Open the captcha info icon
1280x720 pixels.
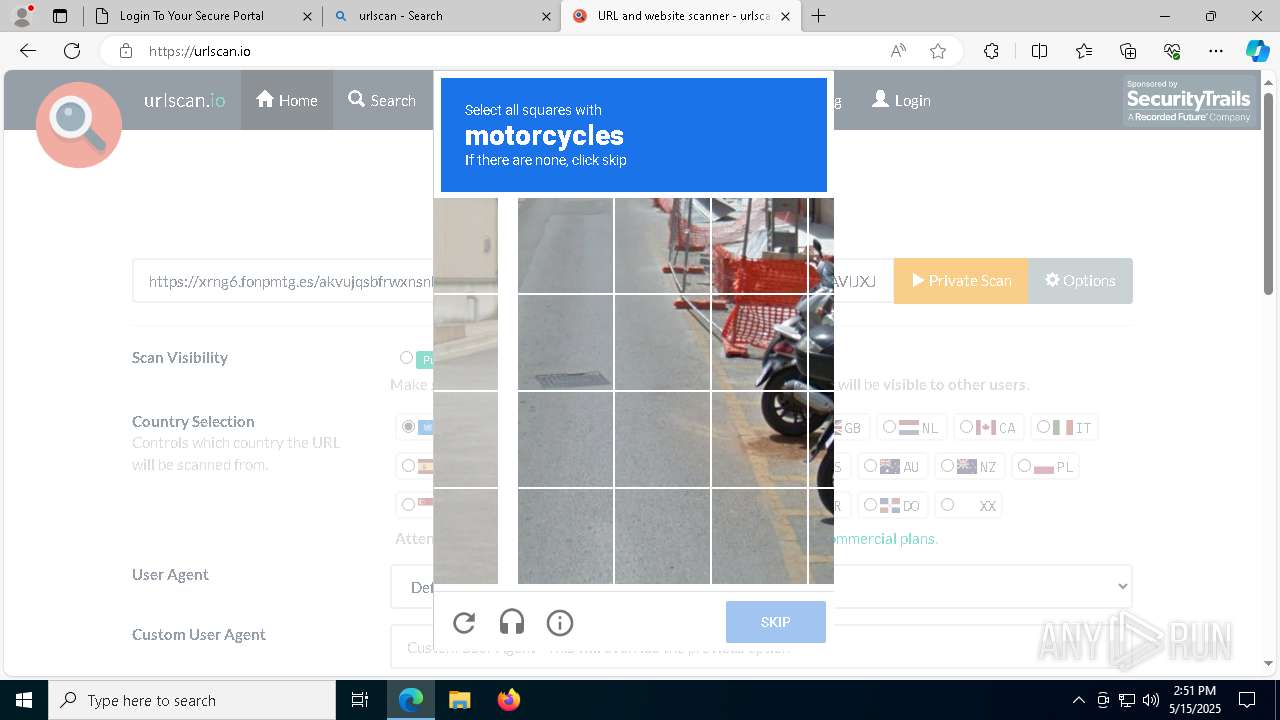(560, 623)
